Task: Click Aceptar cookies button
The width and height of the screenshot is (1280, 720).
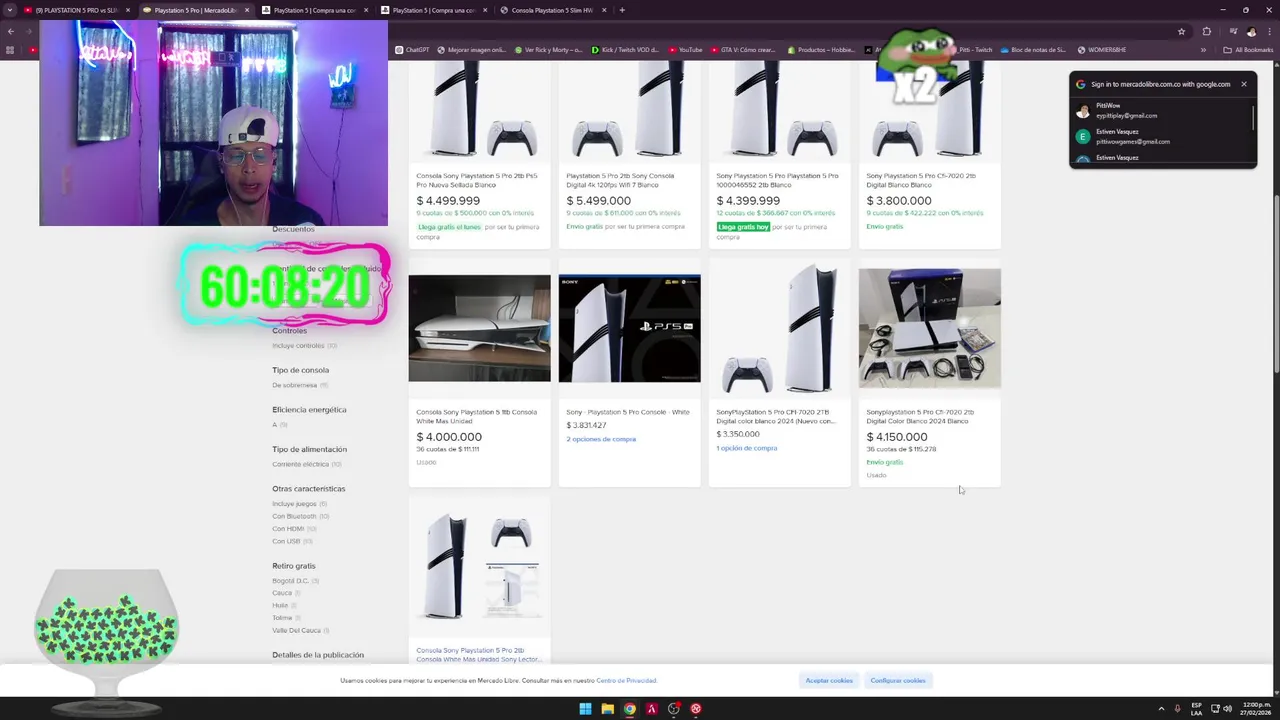Action: point(829,680)
